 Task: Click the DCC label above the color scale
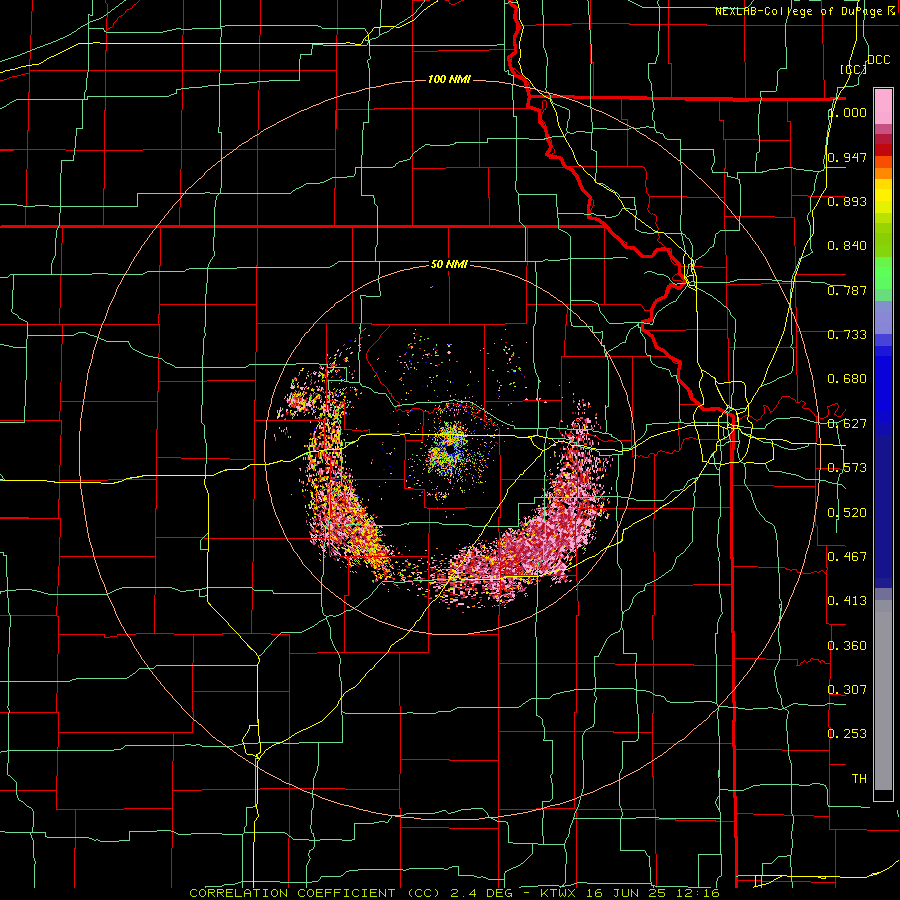tap(878, 59)
